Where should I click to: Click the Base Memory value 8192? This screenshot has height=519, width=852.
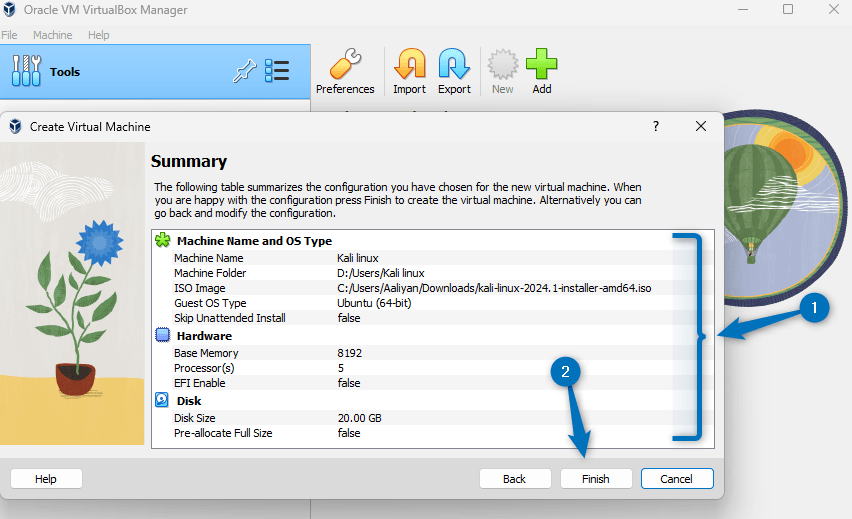349,353
